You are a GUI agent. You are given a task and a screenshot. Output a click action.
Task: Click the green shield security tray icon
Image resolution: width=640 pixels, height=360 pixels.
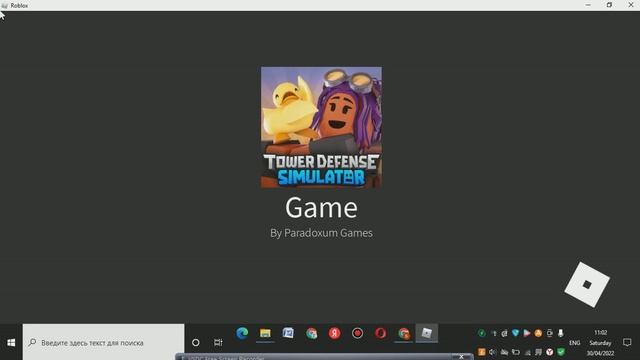coord(561,352)
